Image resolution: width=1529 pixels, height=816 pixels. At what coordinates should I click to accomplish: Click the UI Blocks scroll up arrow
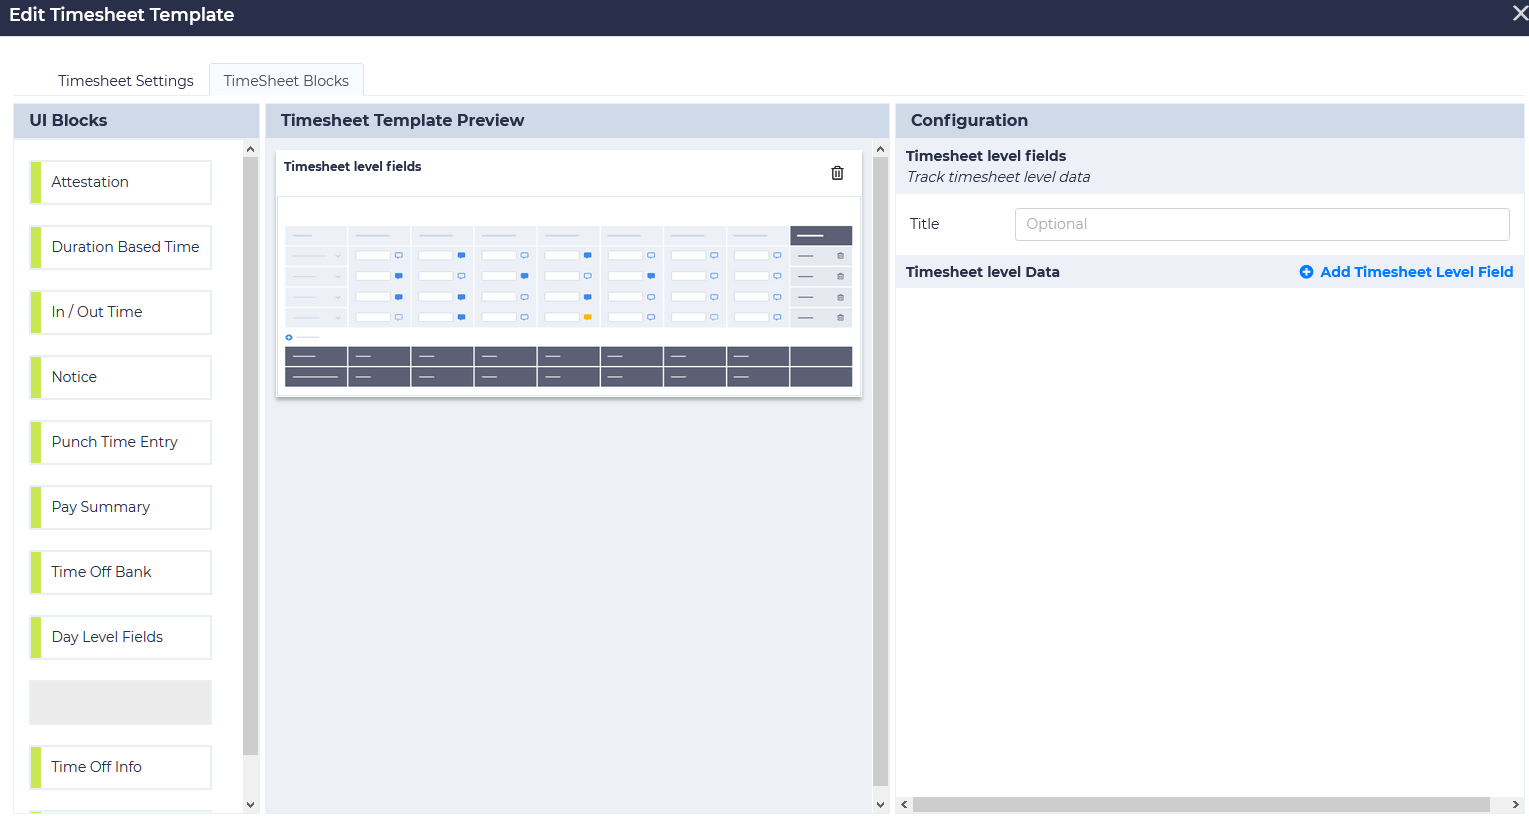tap(250, 149)
